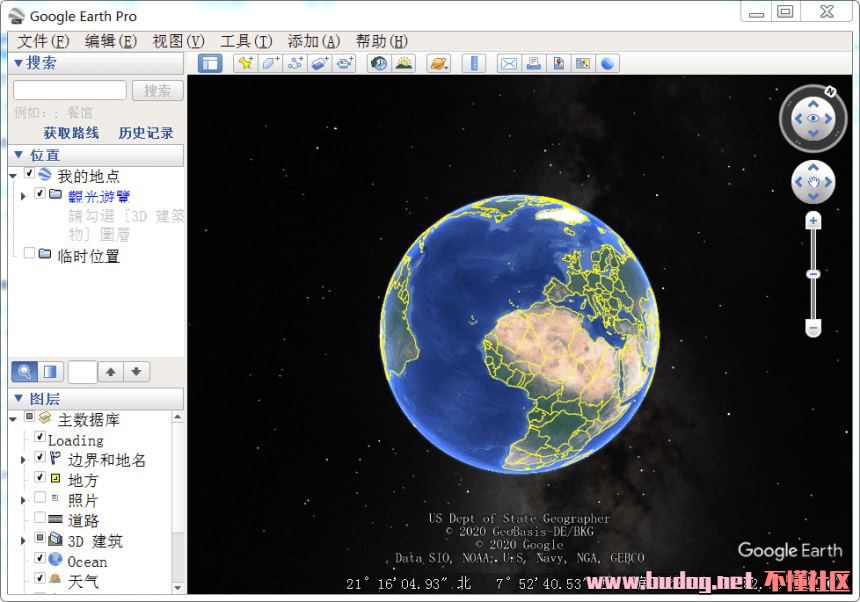Viewport: 860px width, 602px height.
Task: Add a path using the toolbar
Action: click(295, 64)
